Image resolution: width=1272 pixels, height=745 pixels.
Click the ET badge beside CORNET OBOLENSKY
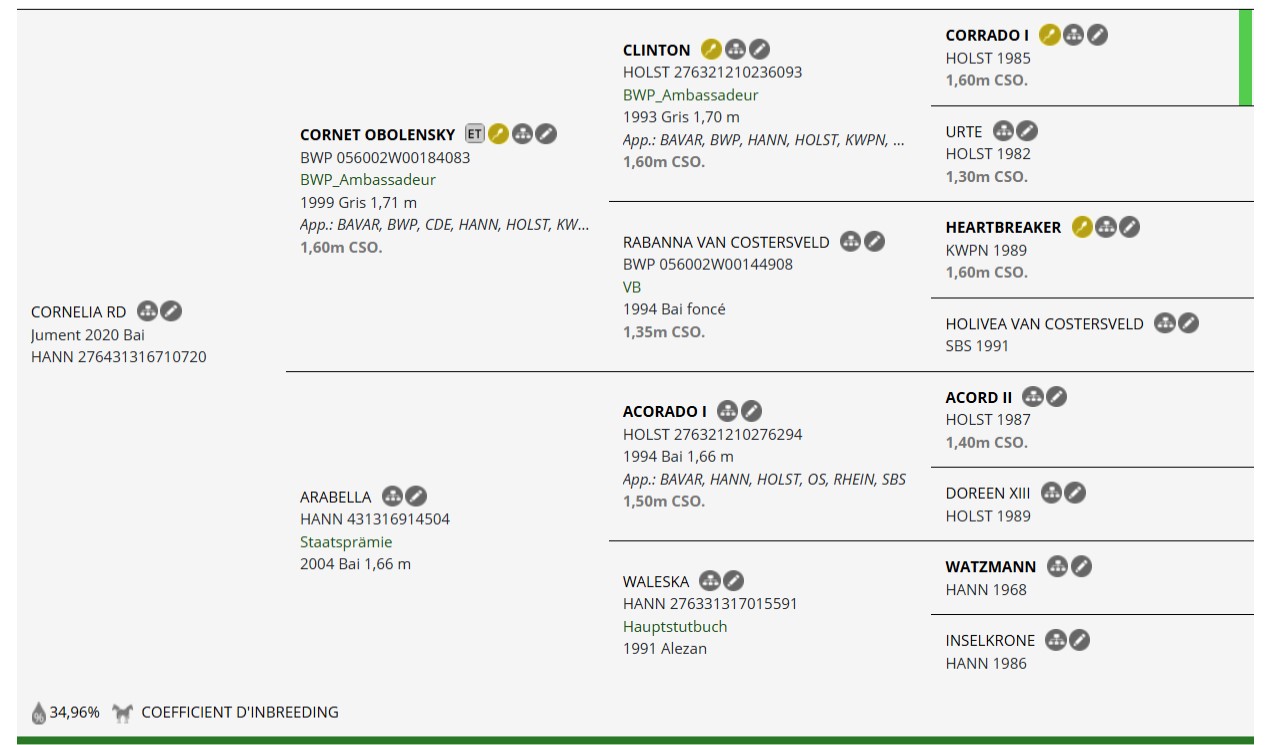475,134
